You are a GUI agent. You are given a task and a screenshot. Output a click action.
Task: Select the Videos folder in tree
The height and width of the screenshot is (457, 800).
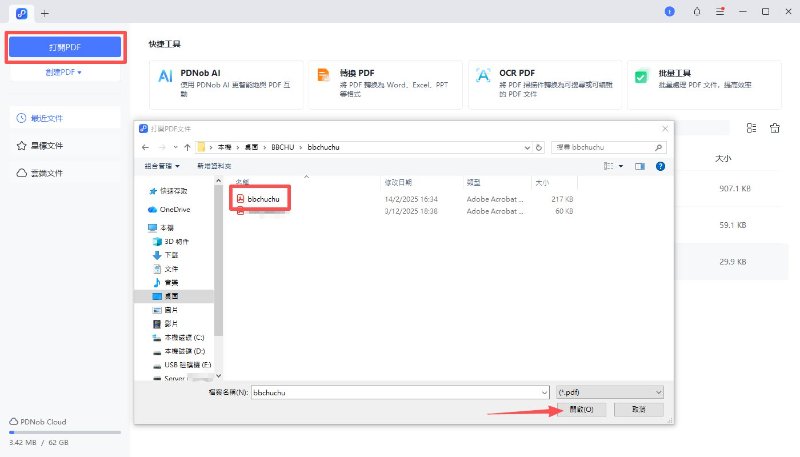click(165, 324)
